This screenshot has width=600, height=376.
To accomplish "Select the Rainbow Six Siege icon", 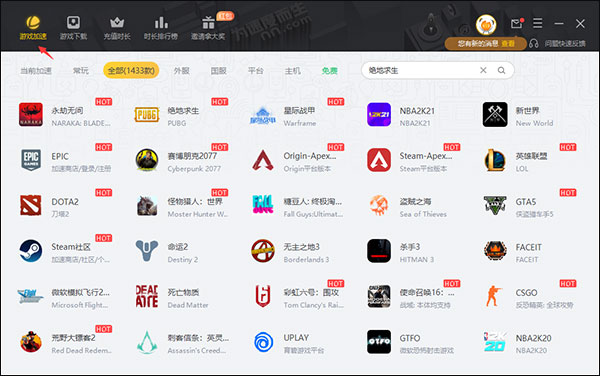I will tap(263, 296).
